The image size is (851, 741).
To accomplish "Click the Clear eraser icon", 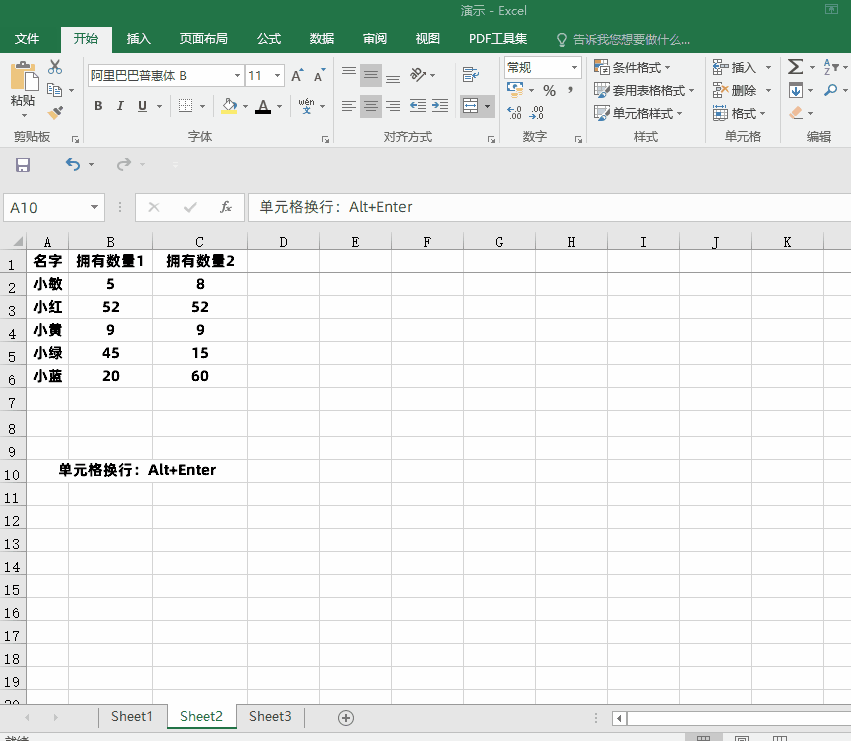I will tap(796, 113).
